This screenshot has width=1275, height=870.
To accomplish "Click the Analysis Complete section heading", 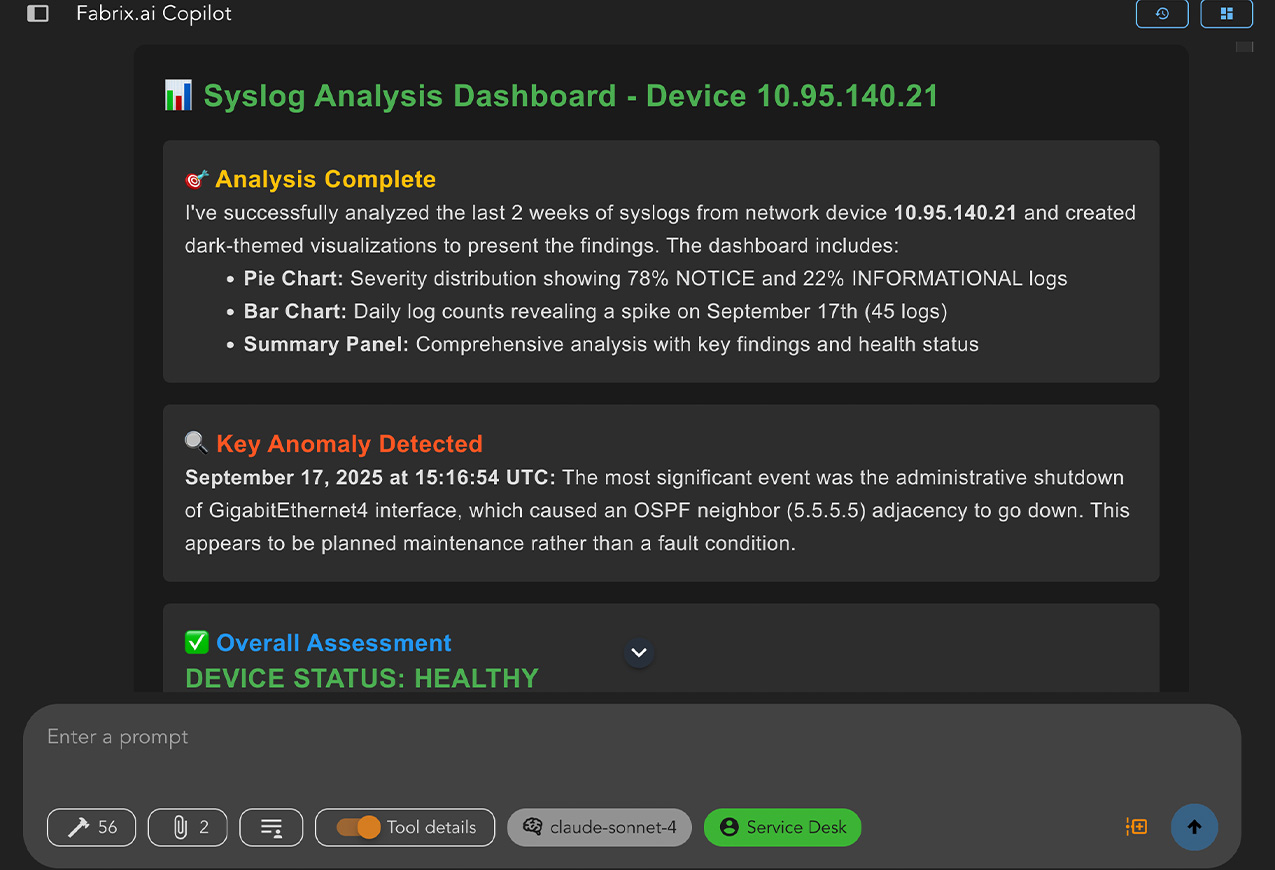I will (325, 179).
